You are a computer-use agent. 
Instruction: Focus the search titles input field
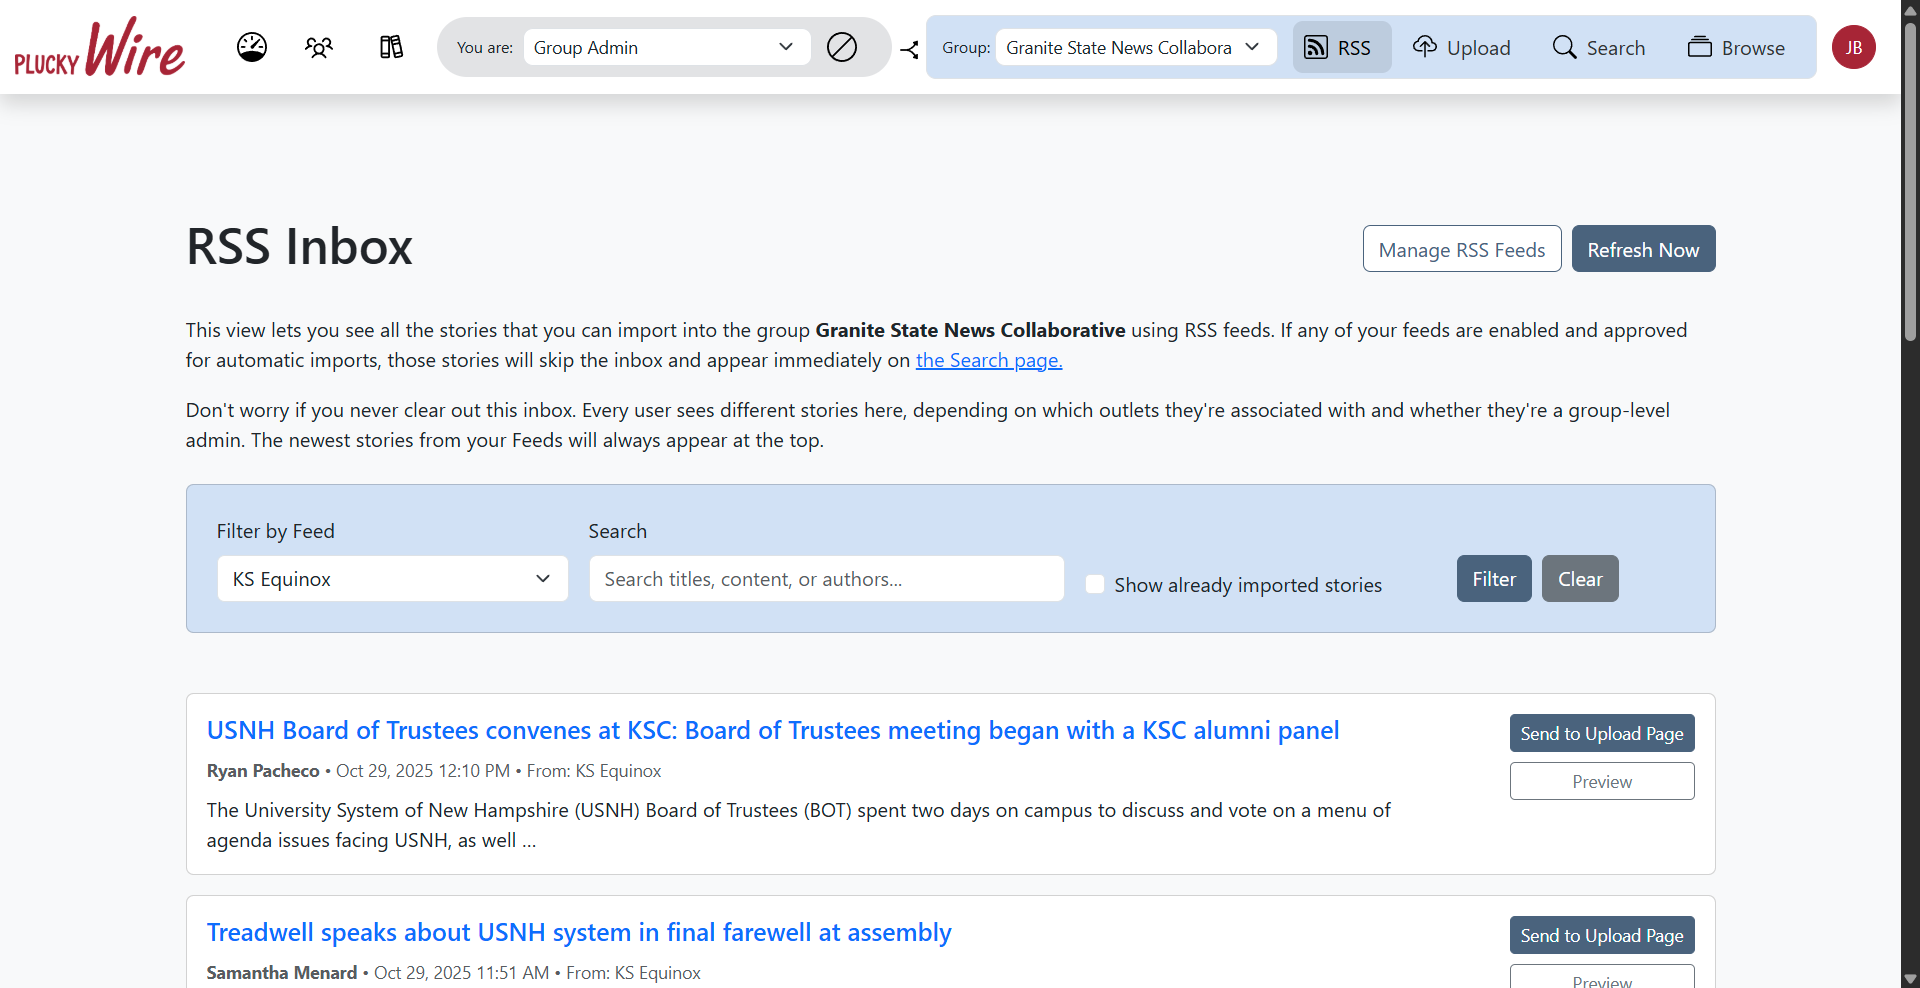click(826, 579)
